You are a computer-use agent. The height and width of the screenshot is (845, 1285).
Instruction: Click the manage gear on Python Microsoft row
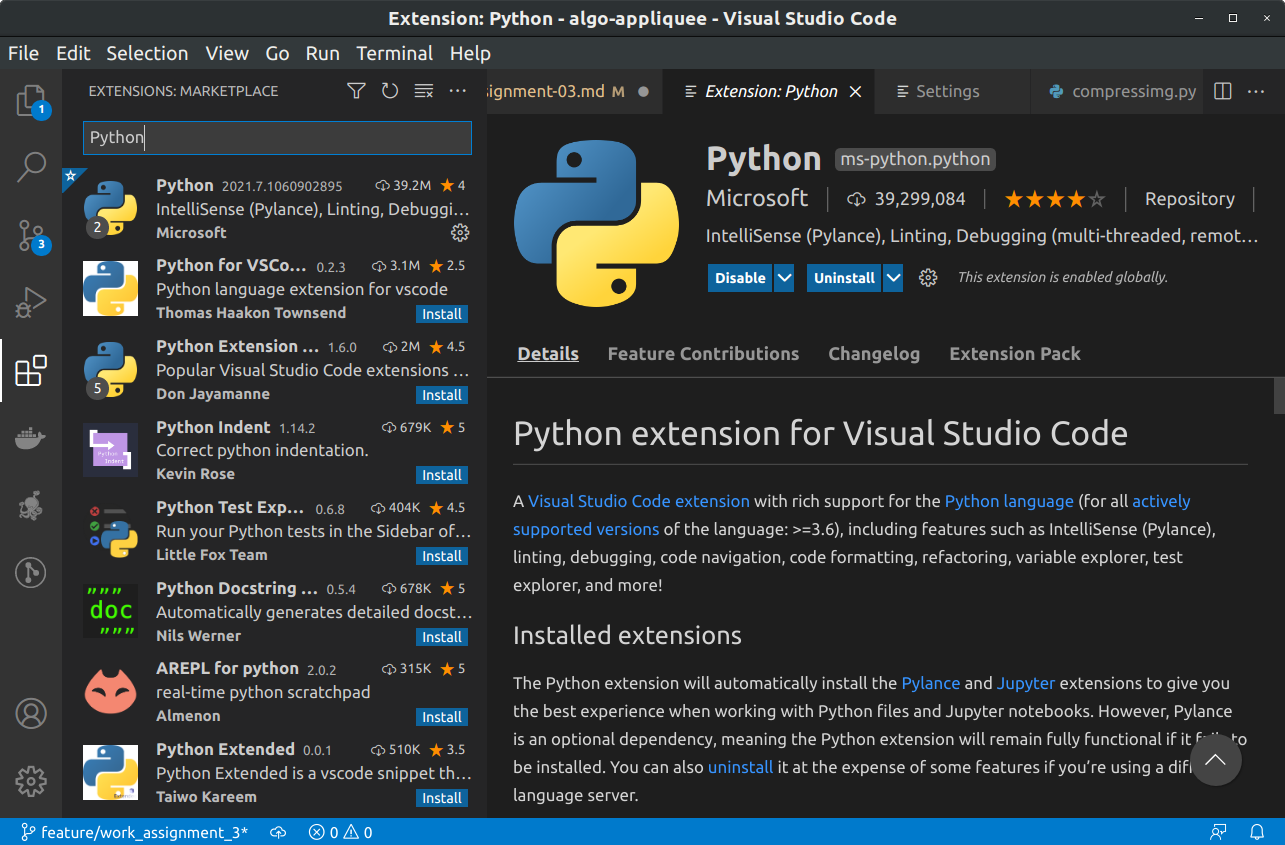pos(460,233)
